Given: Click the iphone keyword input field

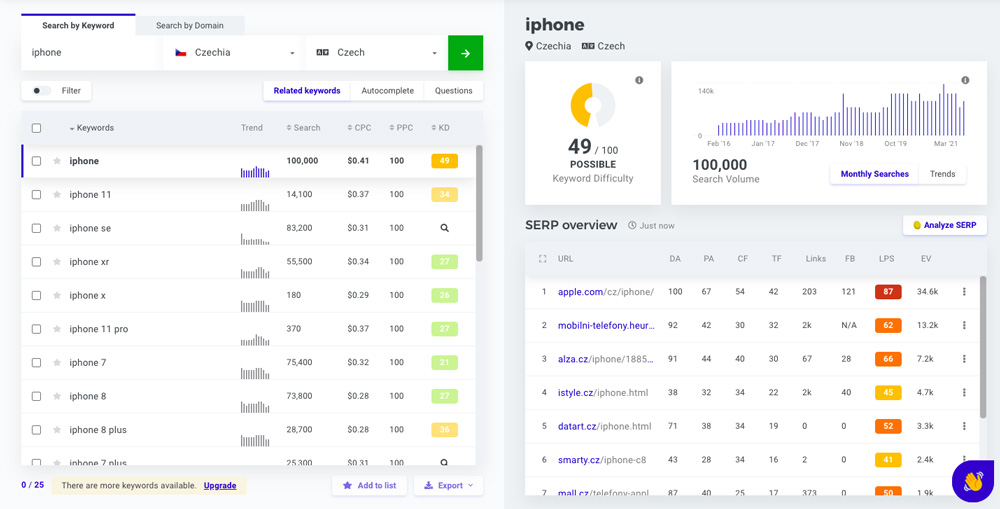Looking at the screenshot, I should (x=91, y=53).
